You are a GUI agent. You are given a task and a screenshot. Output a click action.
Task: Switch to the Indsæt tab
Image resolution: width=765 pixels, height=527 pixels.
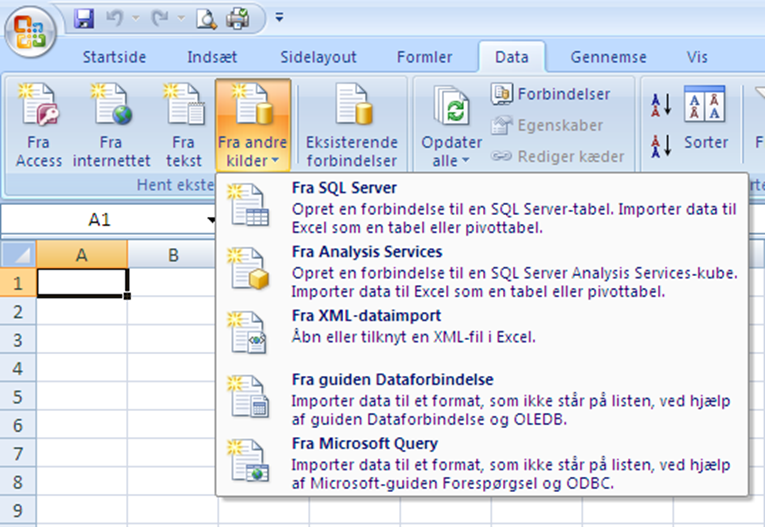coord(212,57)
